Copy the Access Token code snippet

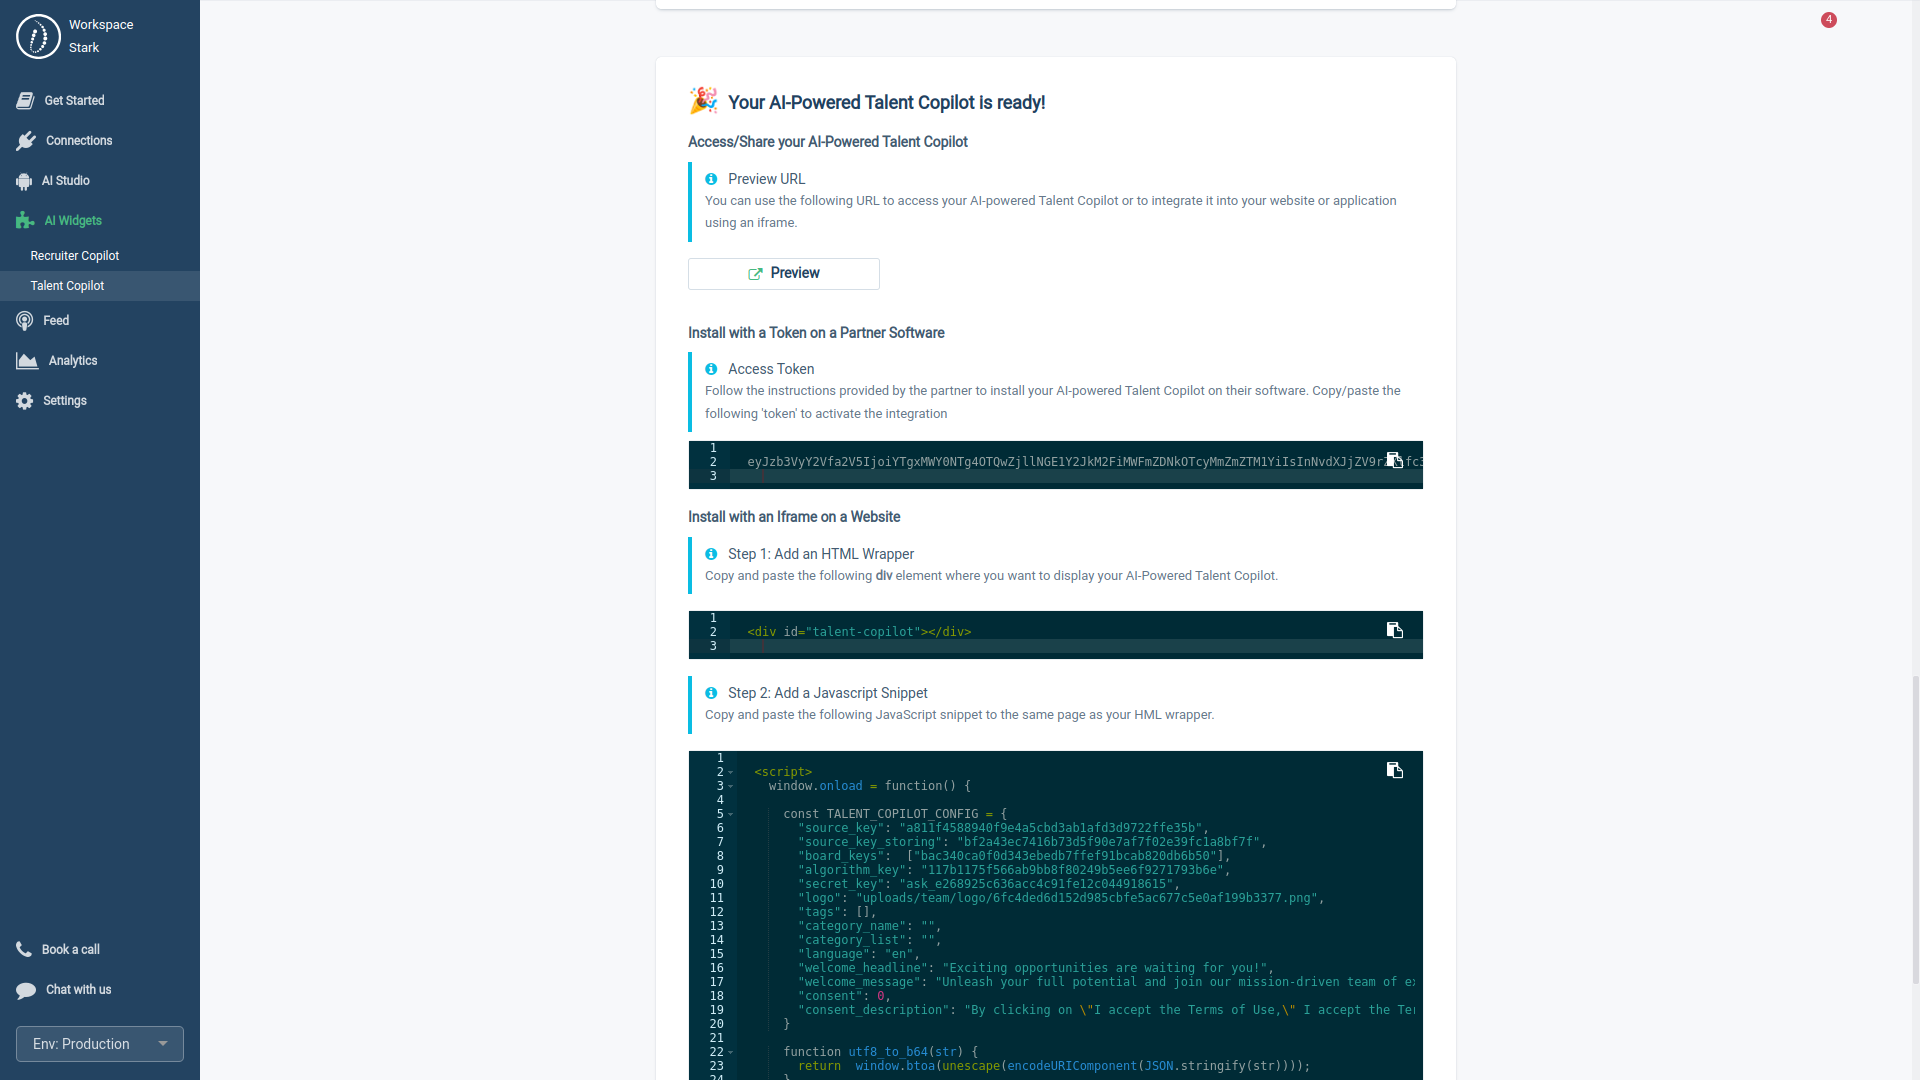(x=1394, y=460)
